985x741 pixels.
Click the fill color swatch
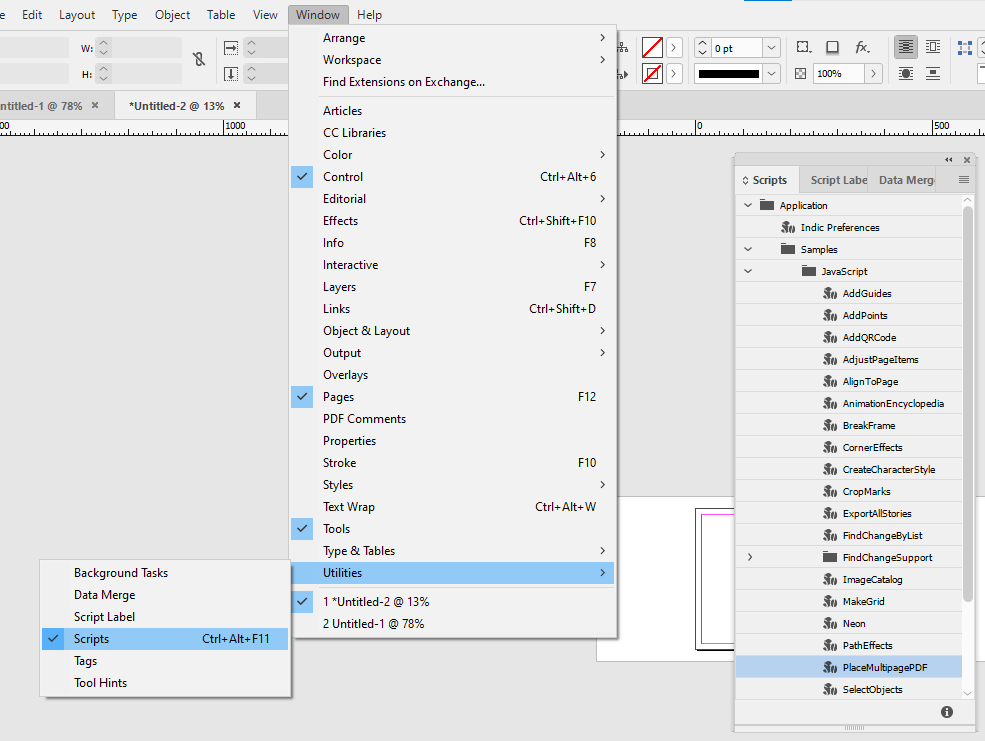(x=652, y=48)
